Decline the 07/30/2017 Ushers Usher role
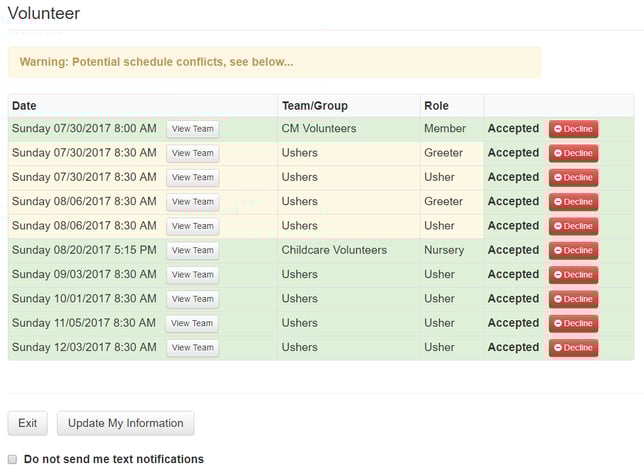This screenshot has width=644, height=472. point(573,177)
